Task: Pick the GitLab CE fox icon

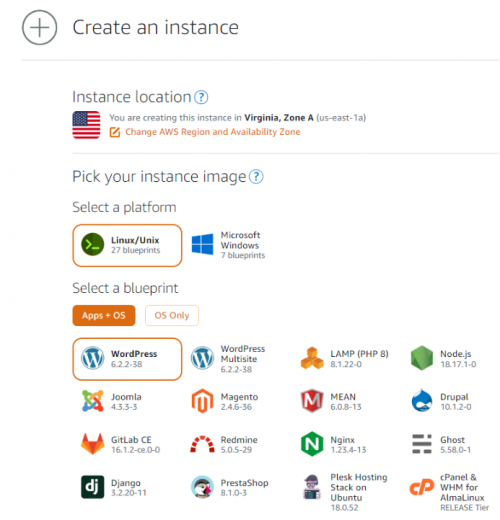Action: [x=93, y=444]
